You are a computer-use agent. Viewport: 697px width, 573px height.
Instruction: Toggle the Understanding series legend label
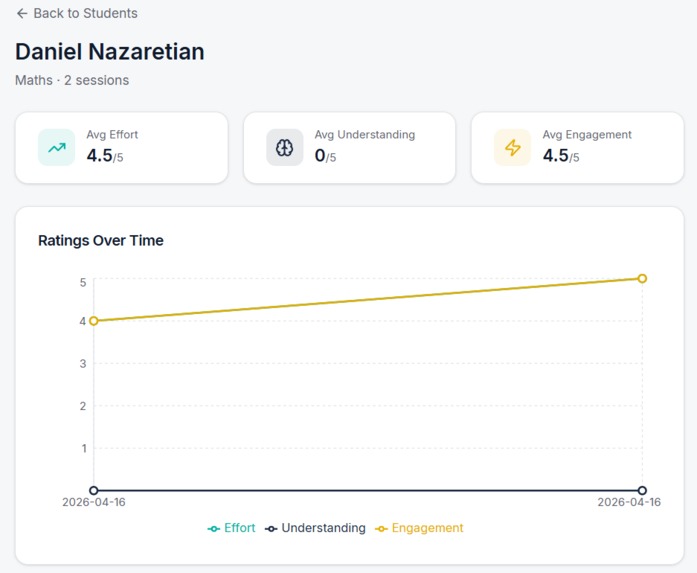pyautogui.click(x=324, y=528)
